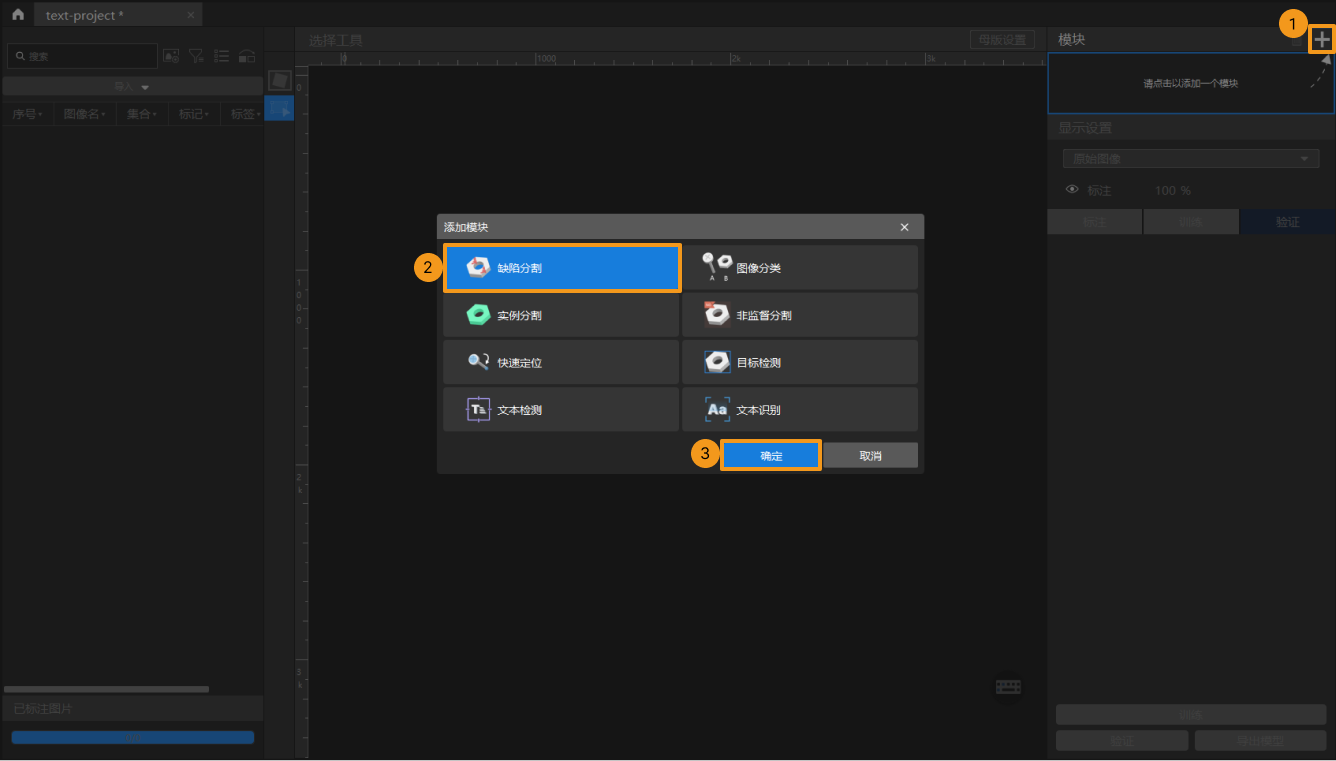Switch to the 标注 tab

1094,222
